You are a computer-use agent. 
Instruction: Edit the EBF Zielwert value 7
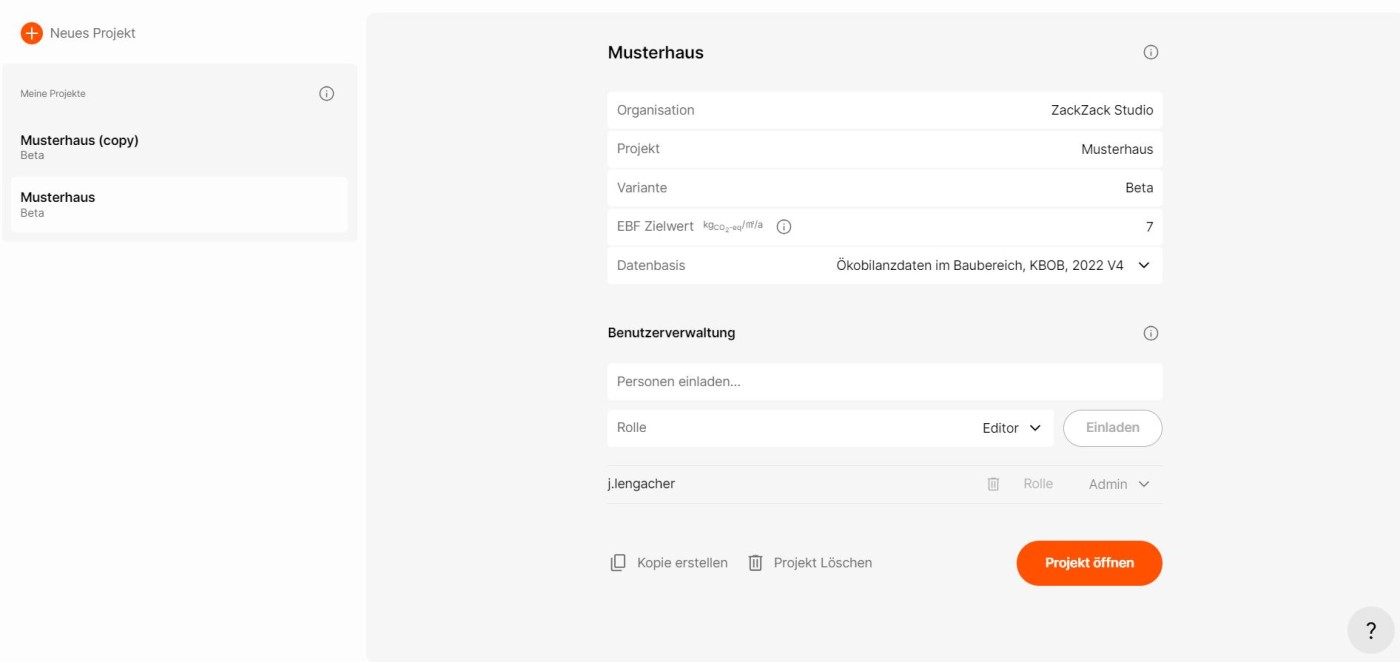pos(1149,227)
